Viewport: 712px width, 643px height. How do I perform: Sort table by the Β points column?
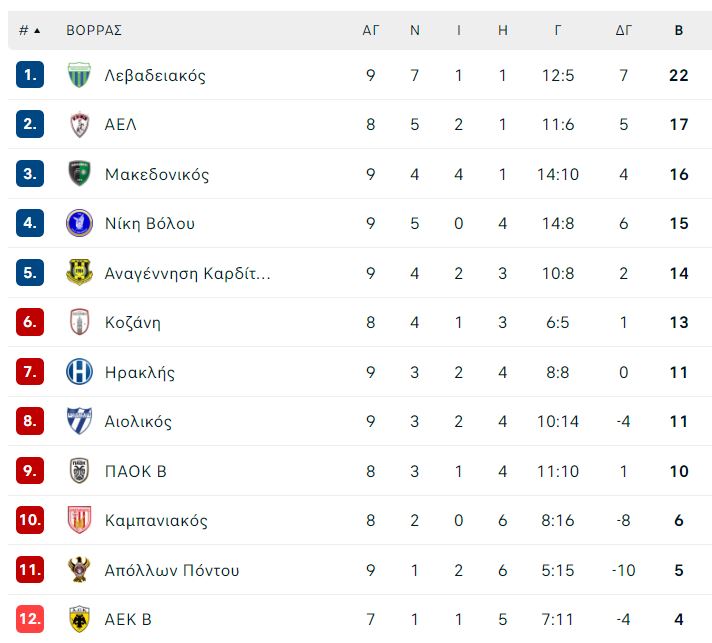[x=679, y=30]
